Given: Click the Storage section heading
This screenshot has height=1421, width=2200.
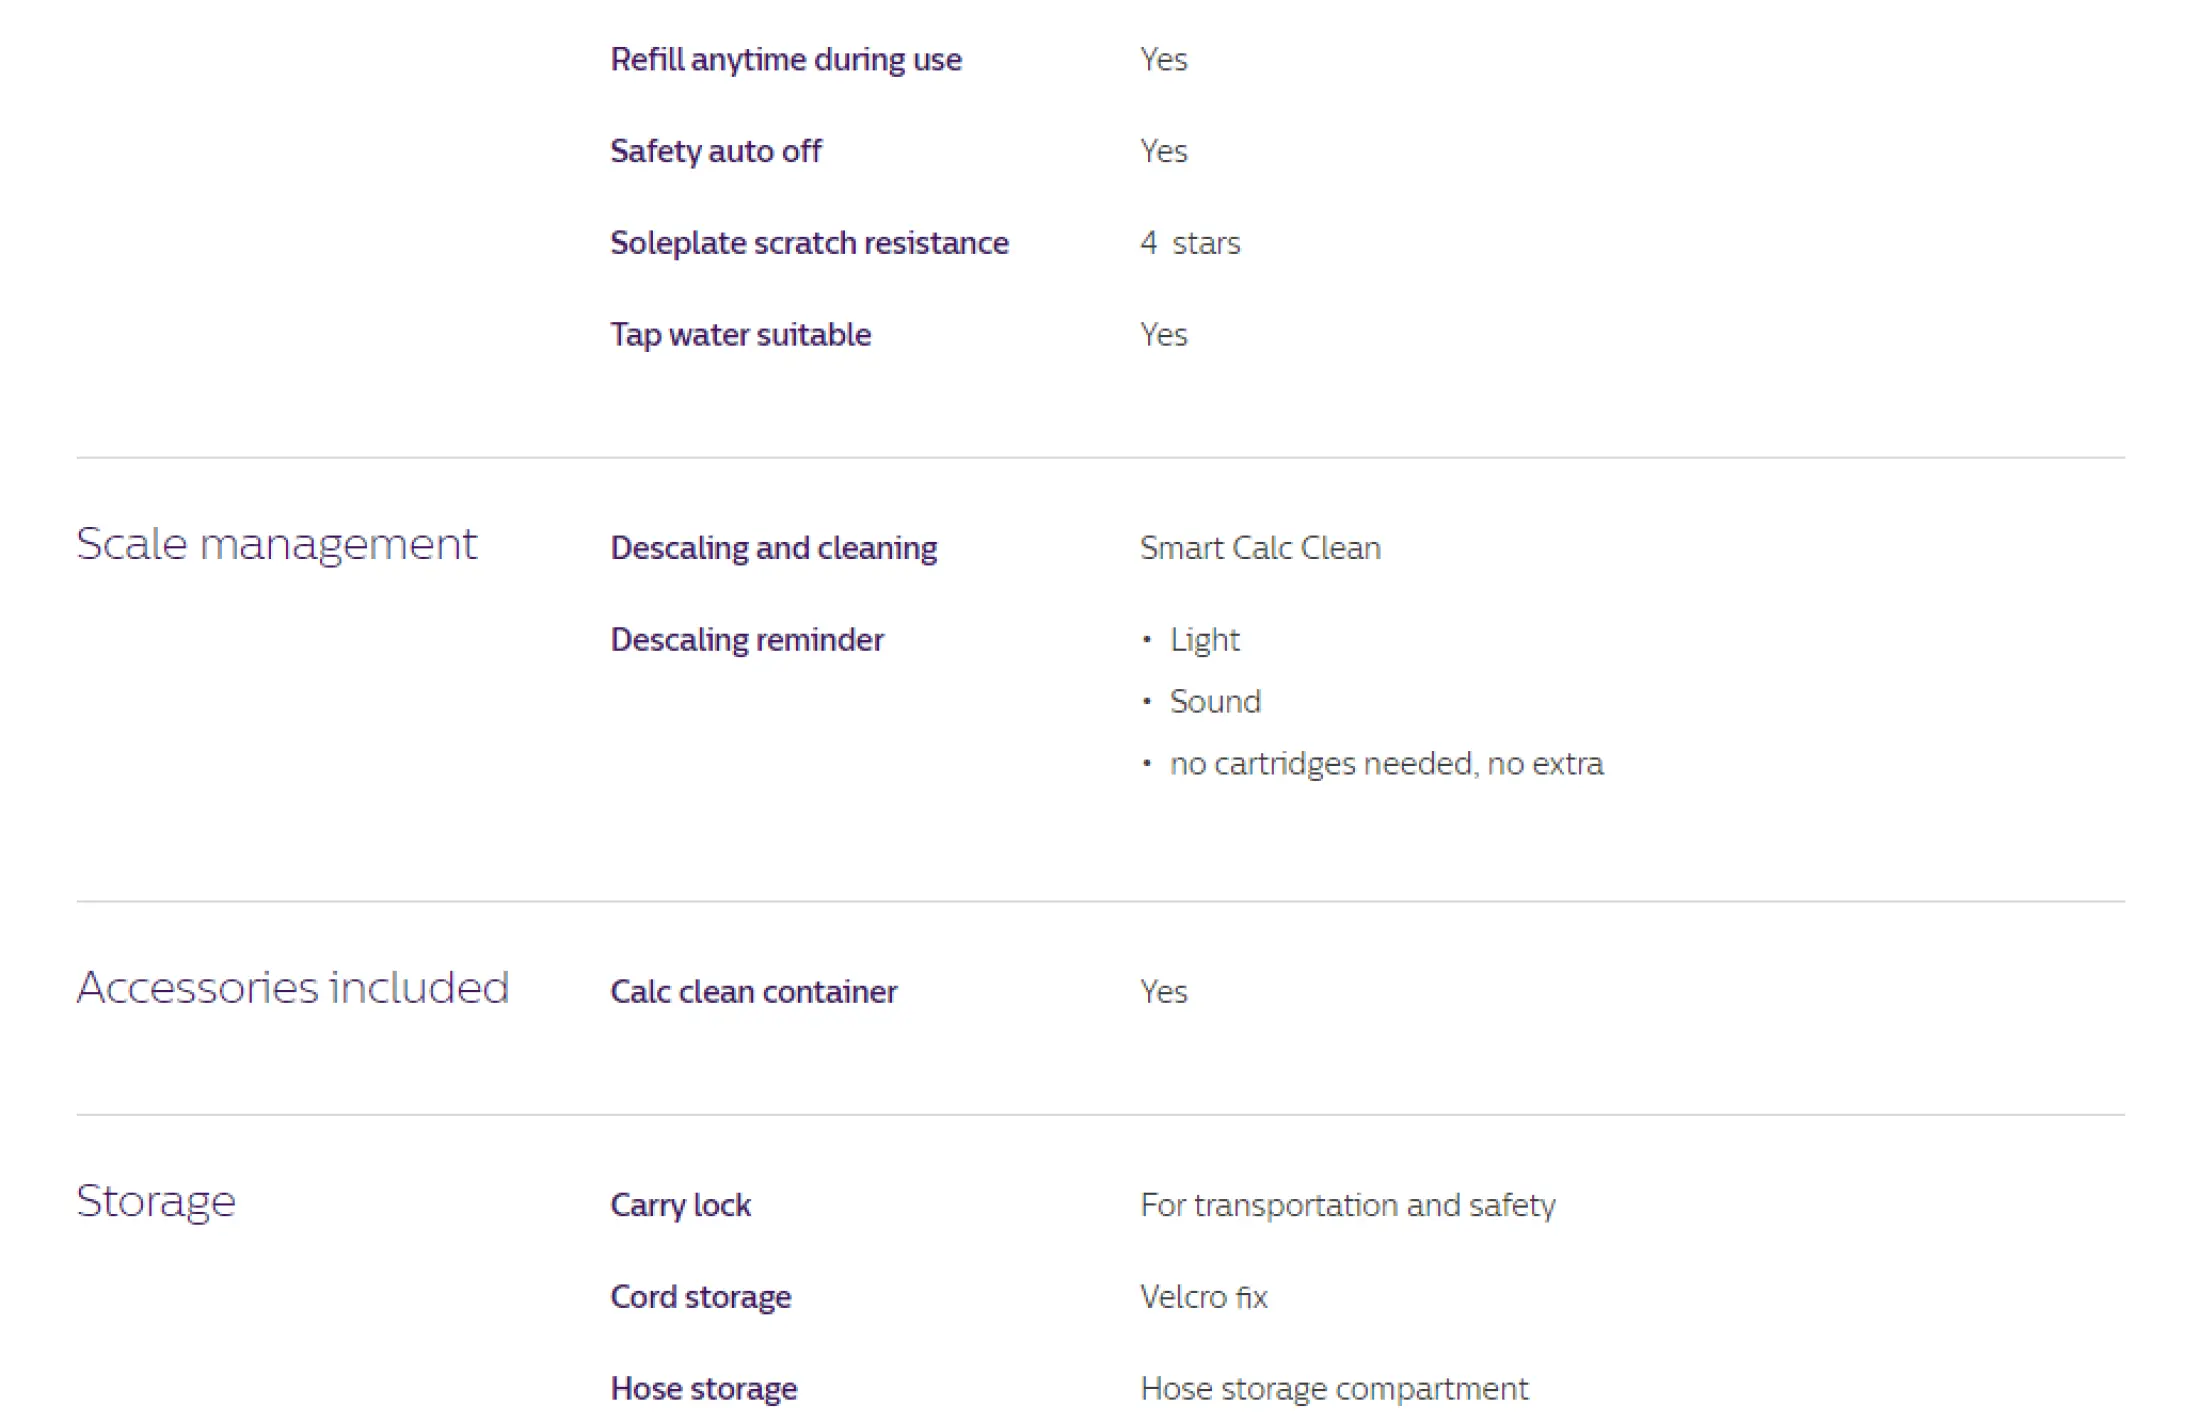Looking at the screenshot, I should click(156, 1202).
